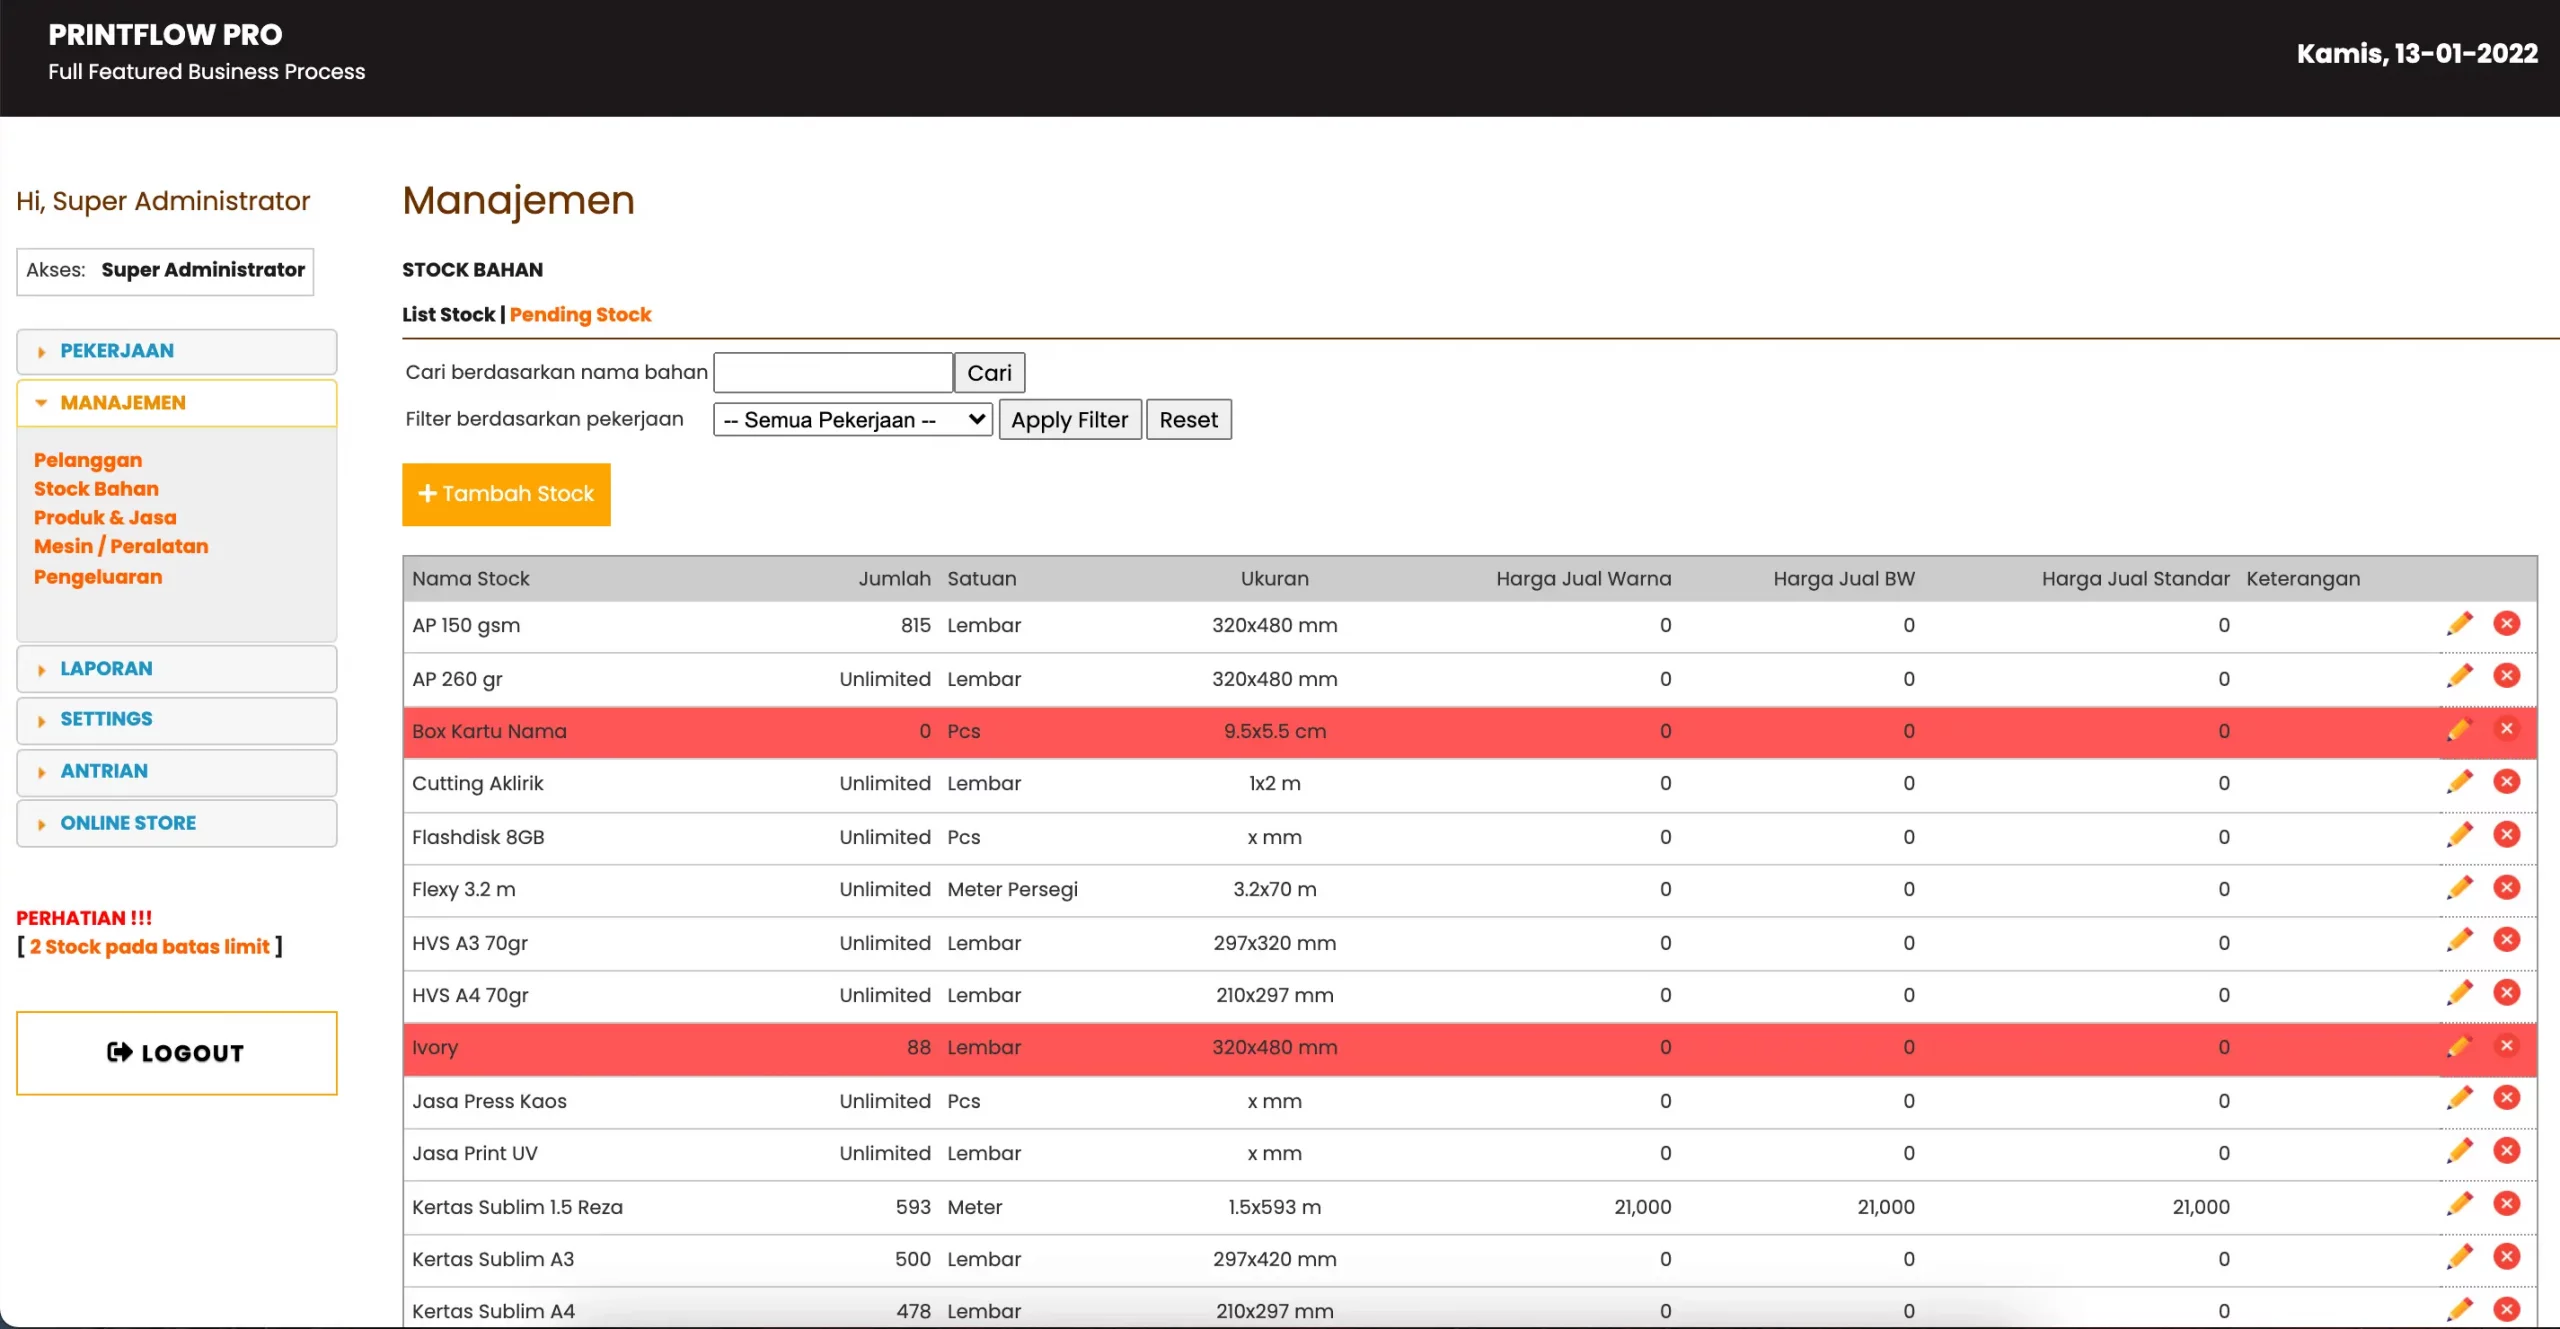Select the List Stock tab
The image size is (2560, 1329).
tap(448, 315)
